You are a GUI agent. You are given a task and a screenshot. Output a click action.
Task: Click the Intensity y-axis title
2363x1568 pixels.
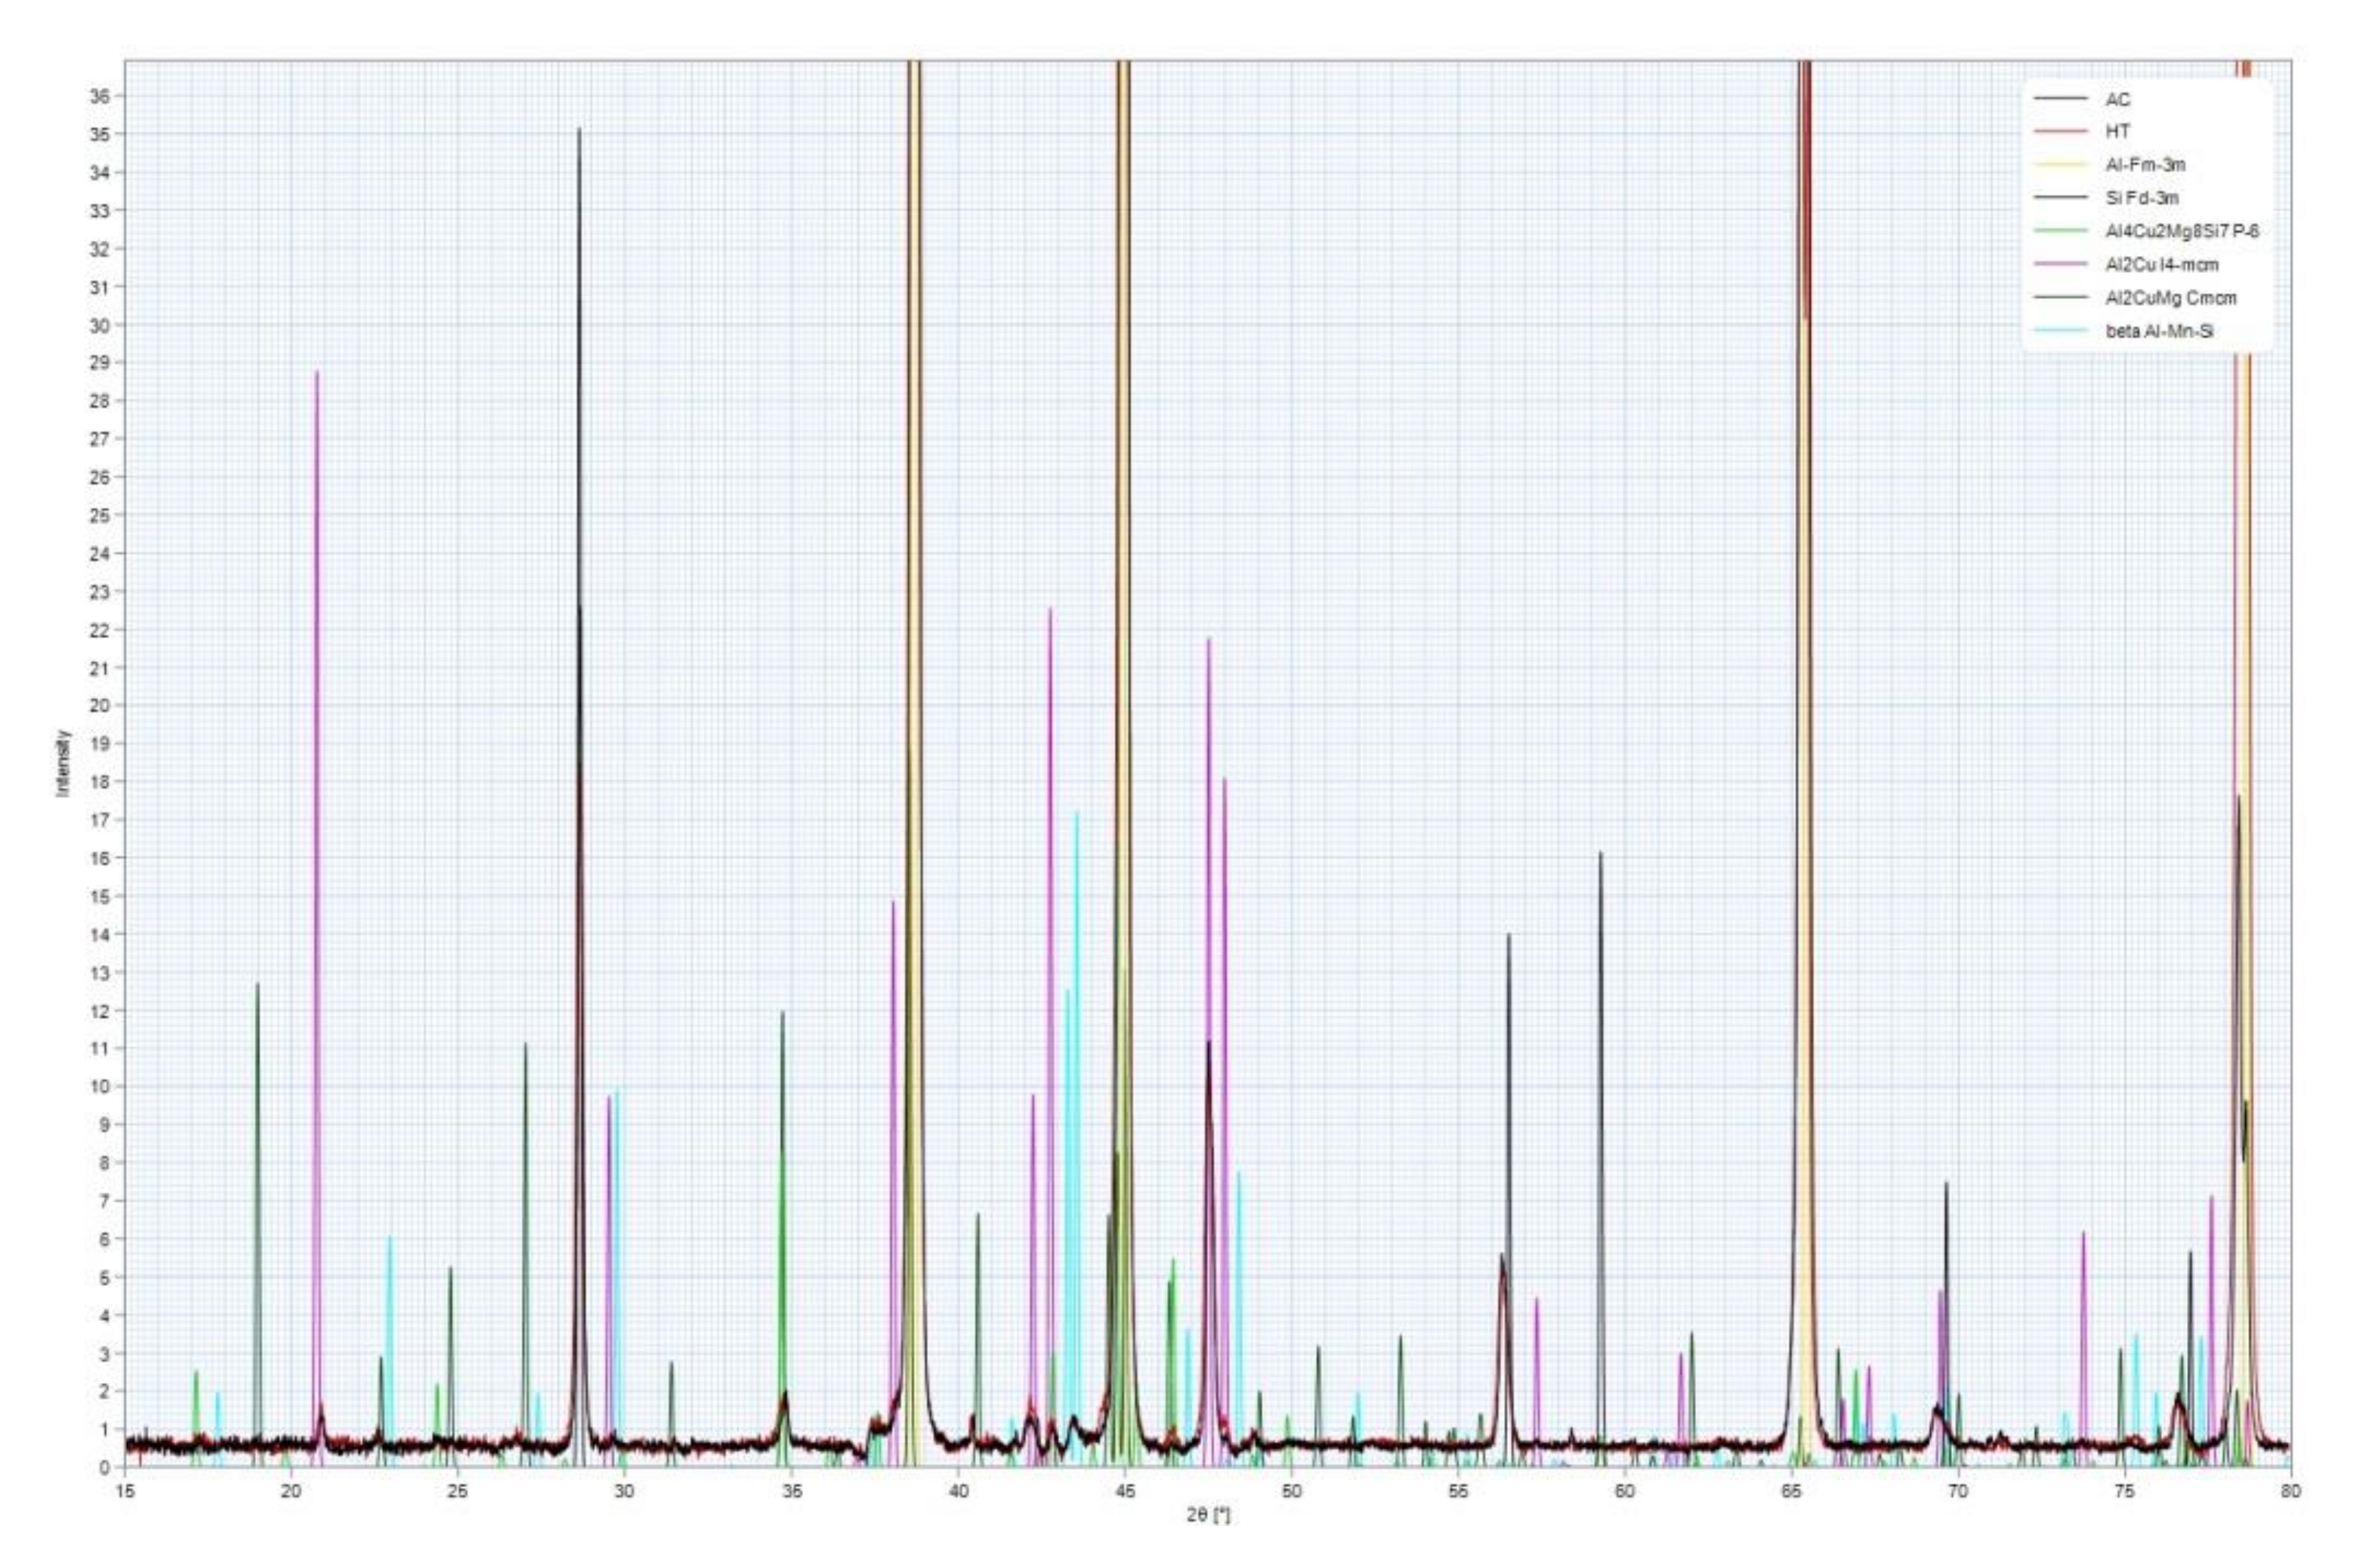pos(64,763)
